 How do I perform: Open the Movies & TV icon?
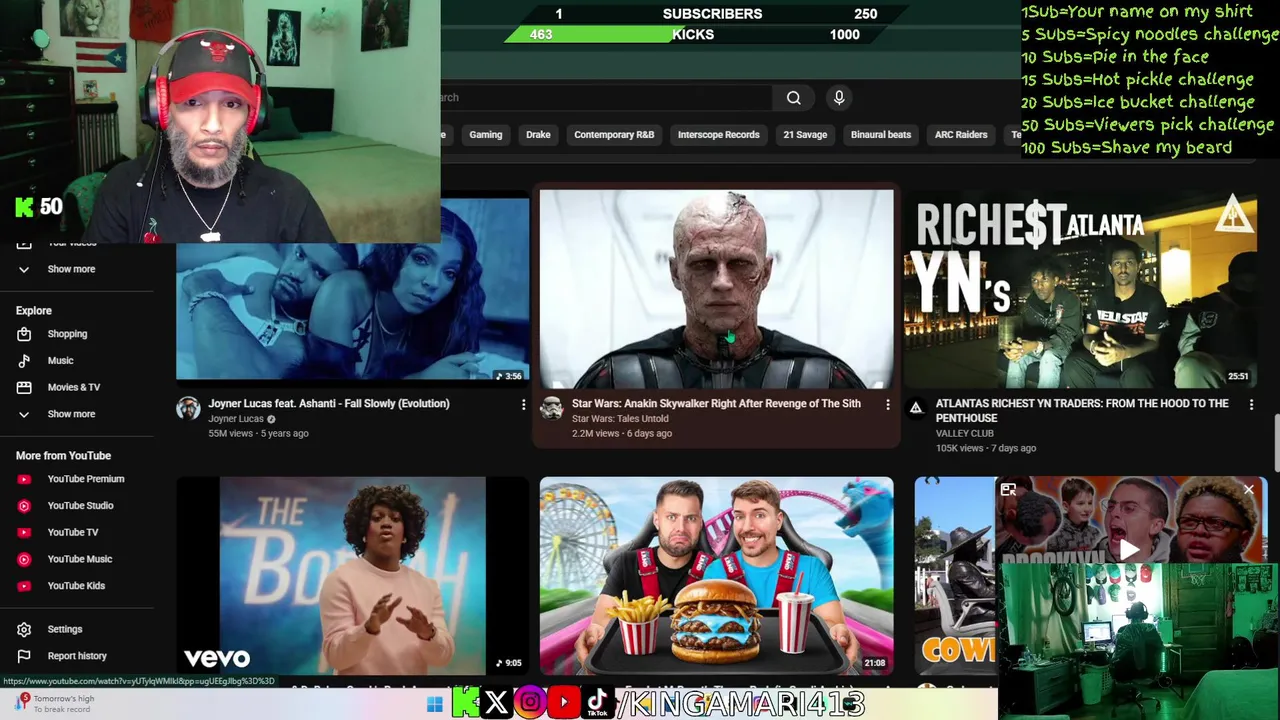click(24, 387)
